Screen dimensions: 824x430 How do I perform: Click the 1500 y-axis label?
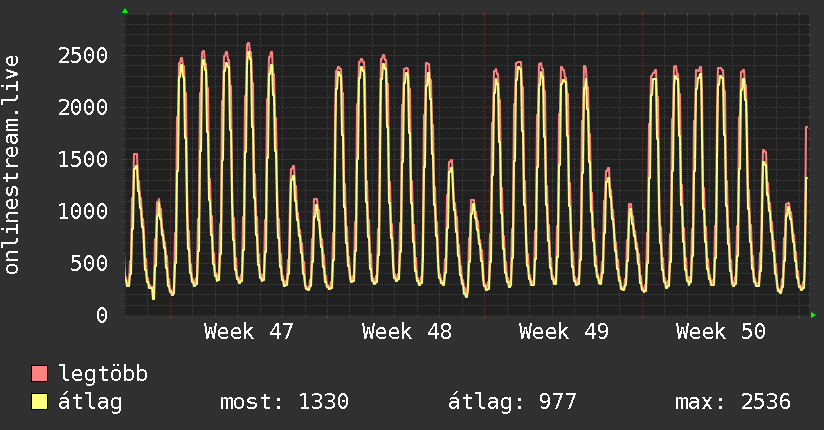[x=83, y=159]
